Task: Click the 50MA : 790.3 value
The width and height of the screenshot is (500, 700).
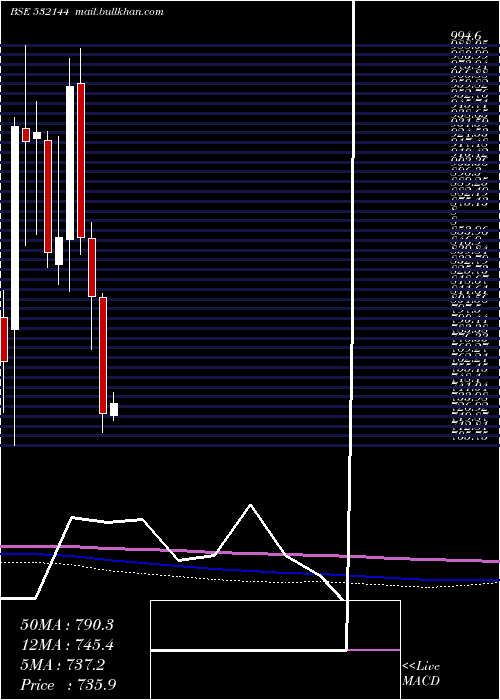Action: click(x=67, y=625)
